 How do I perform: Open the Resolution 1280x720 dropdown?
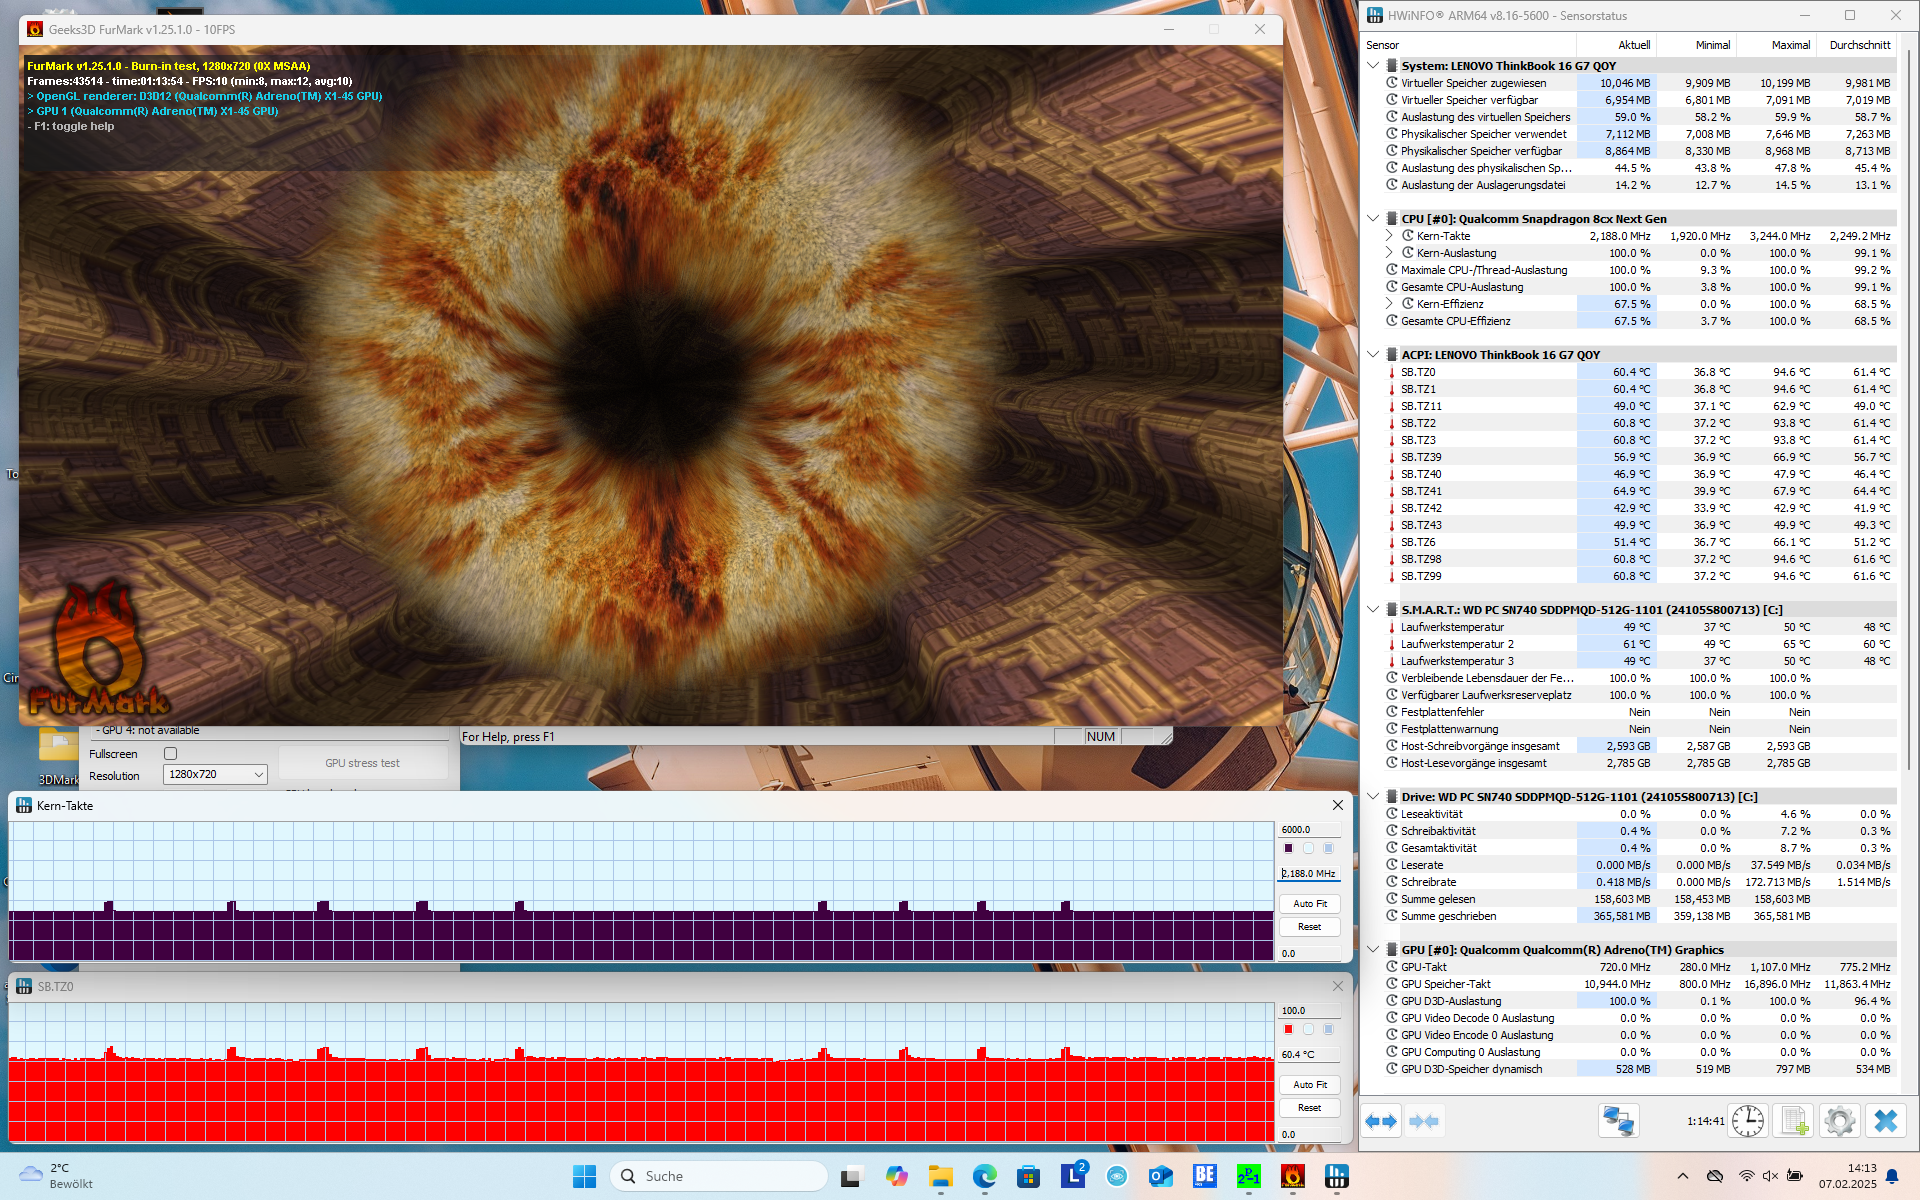(215, 775)
